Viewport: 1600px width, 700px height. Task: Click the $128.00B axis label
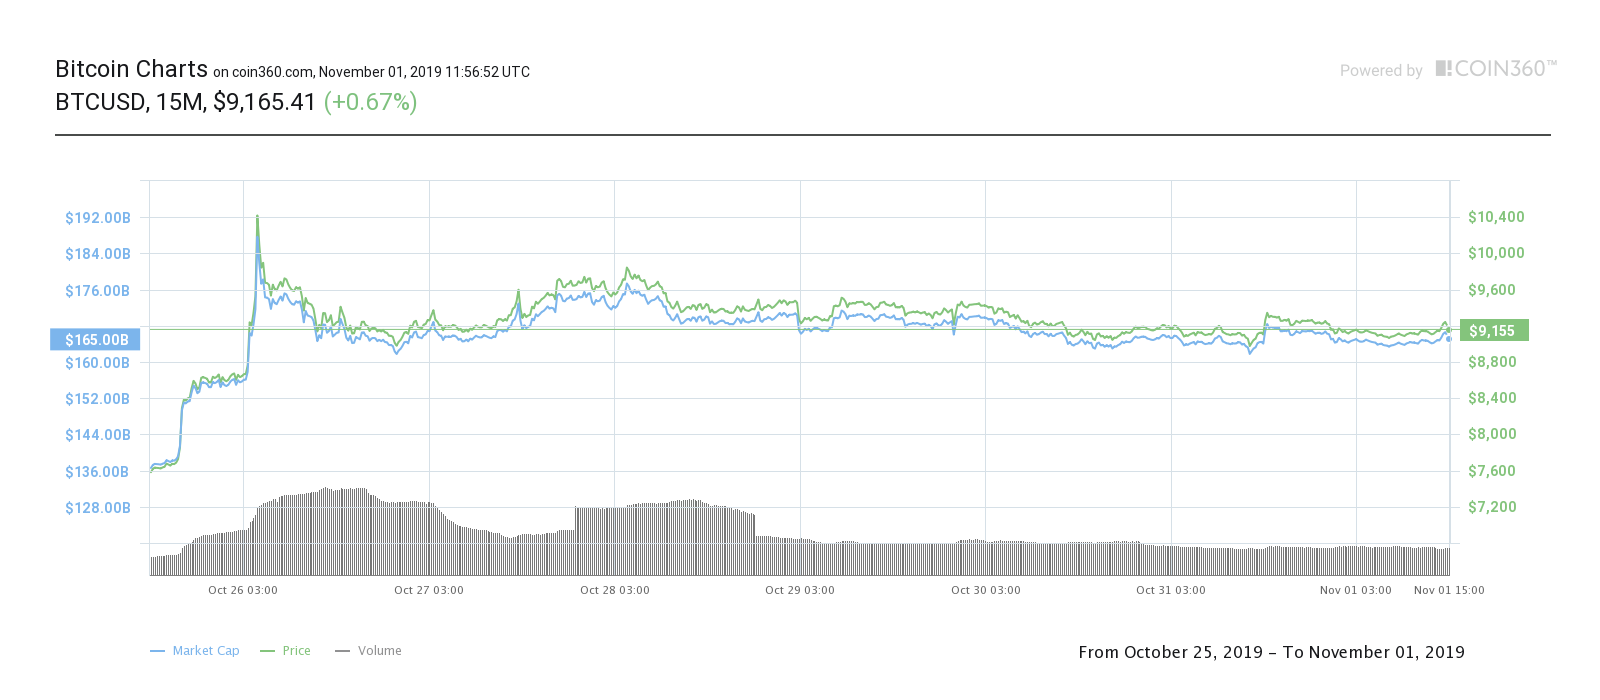[98, 508]
